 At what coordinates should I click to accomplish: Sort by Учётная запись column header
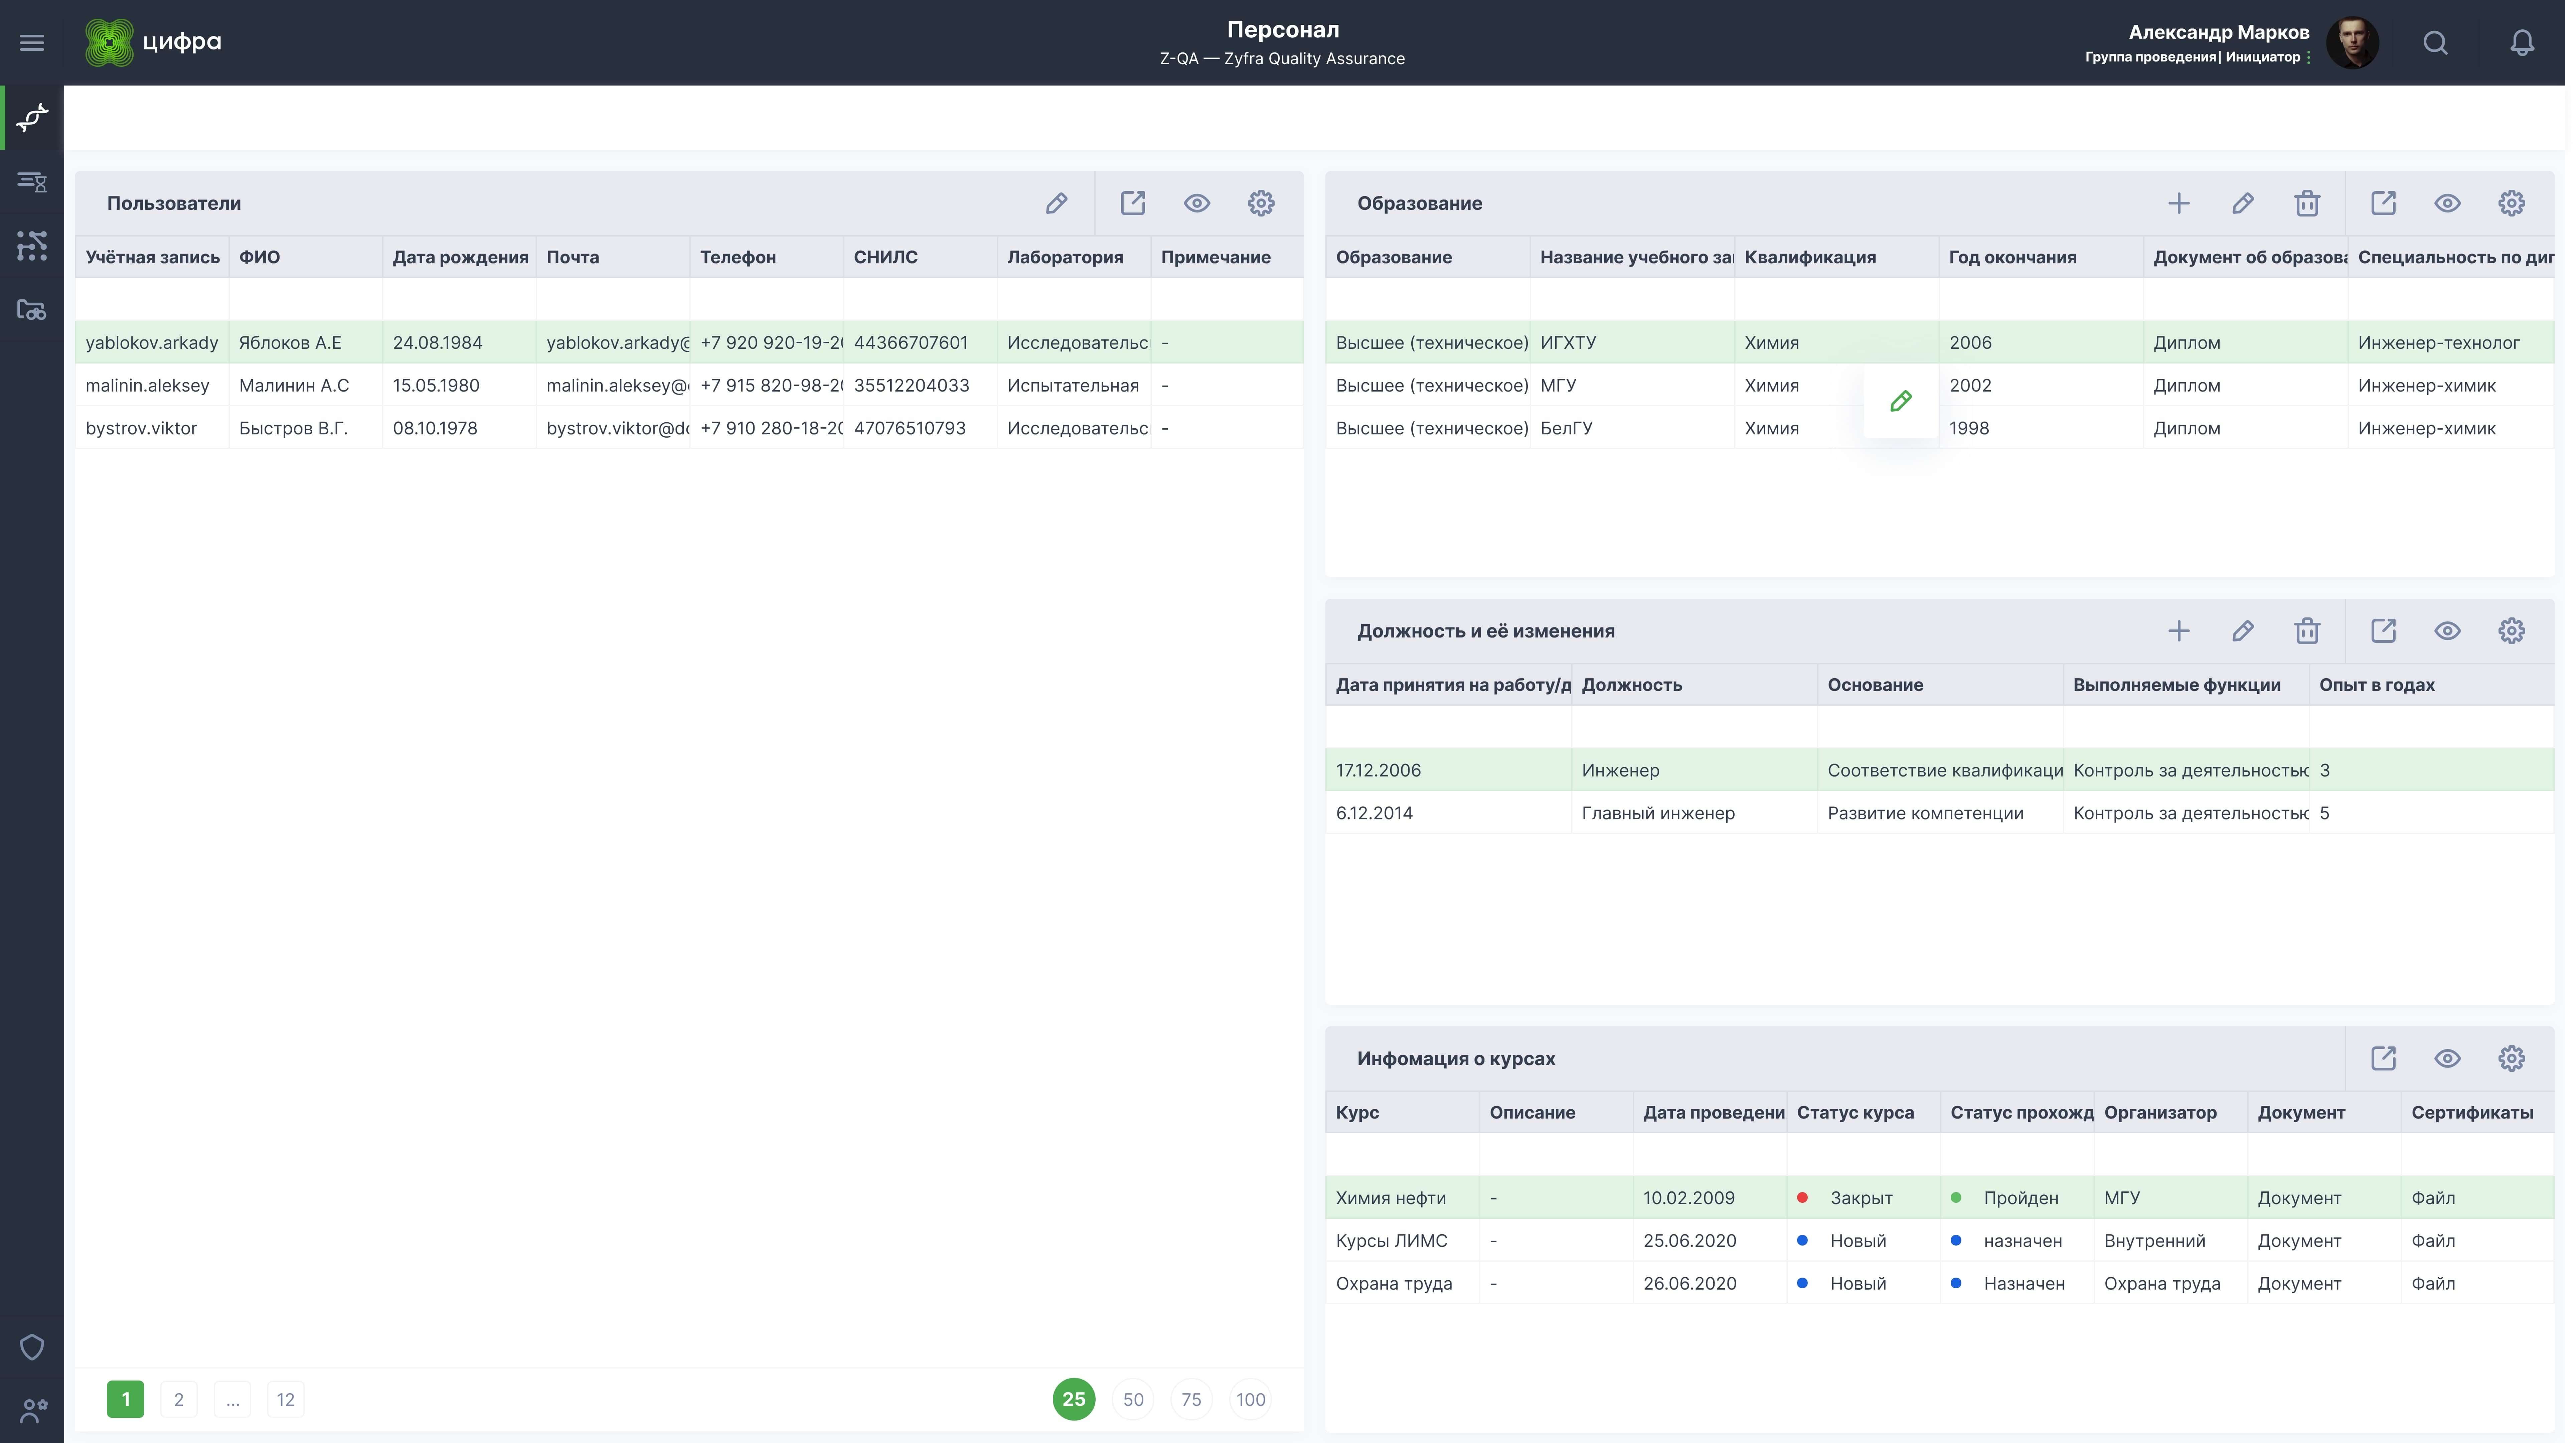[152, 257]
